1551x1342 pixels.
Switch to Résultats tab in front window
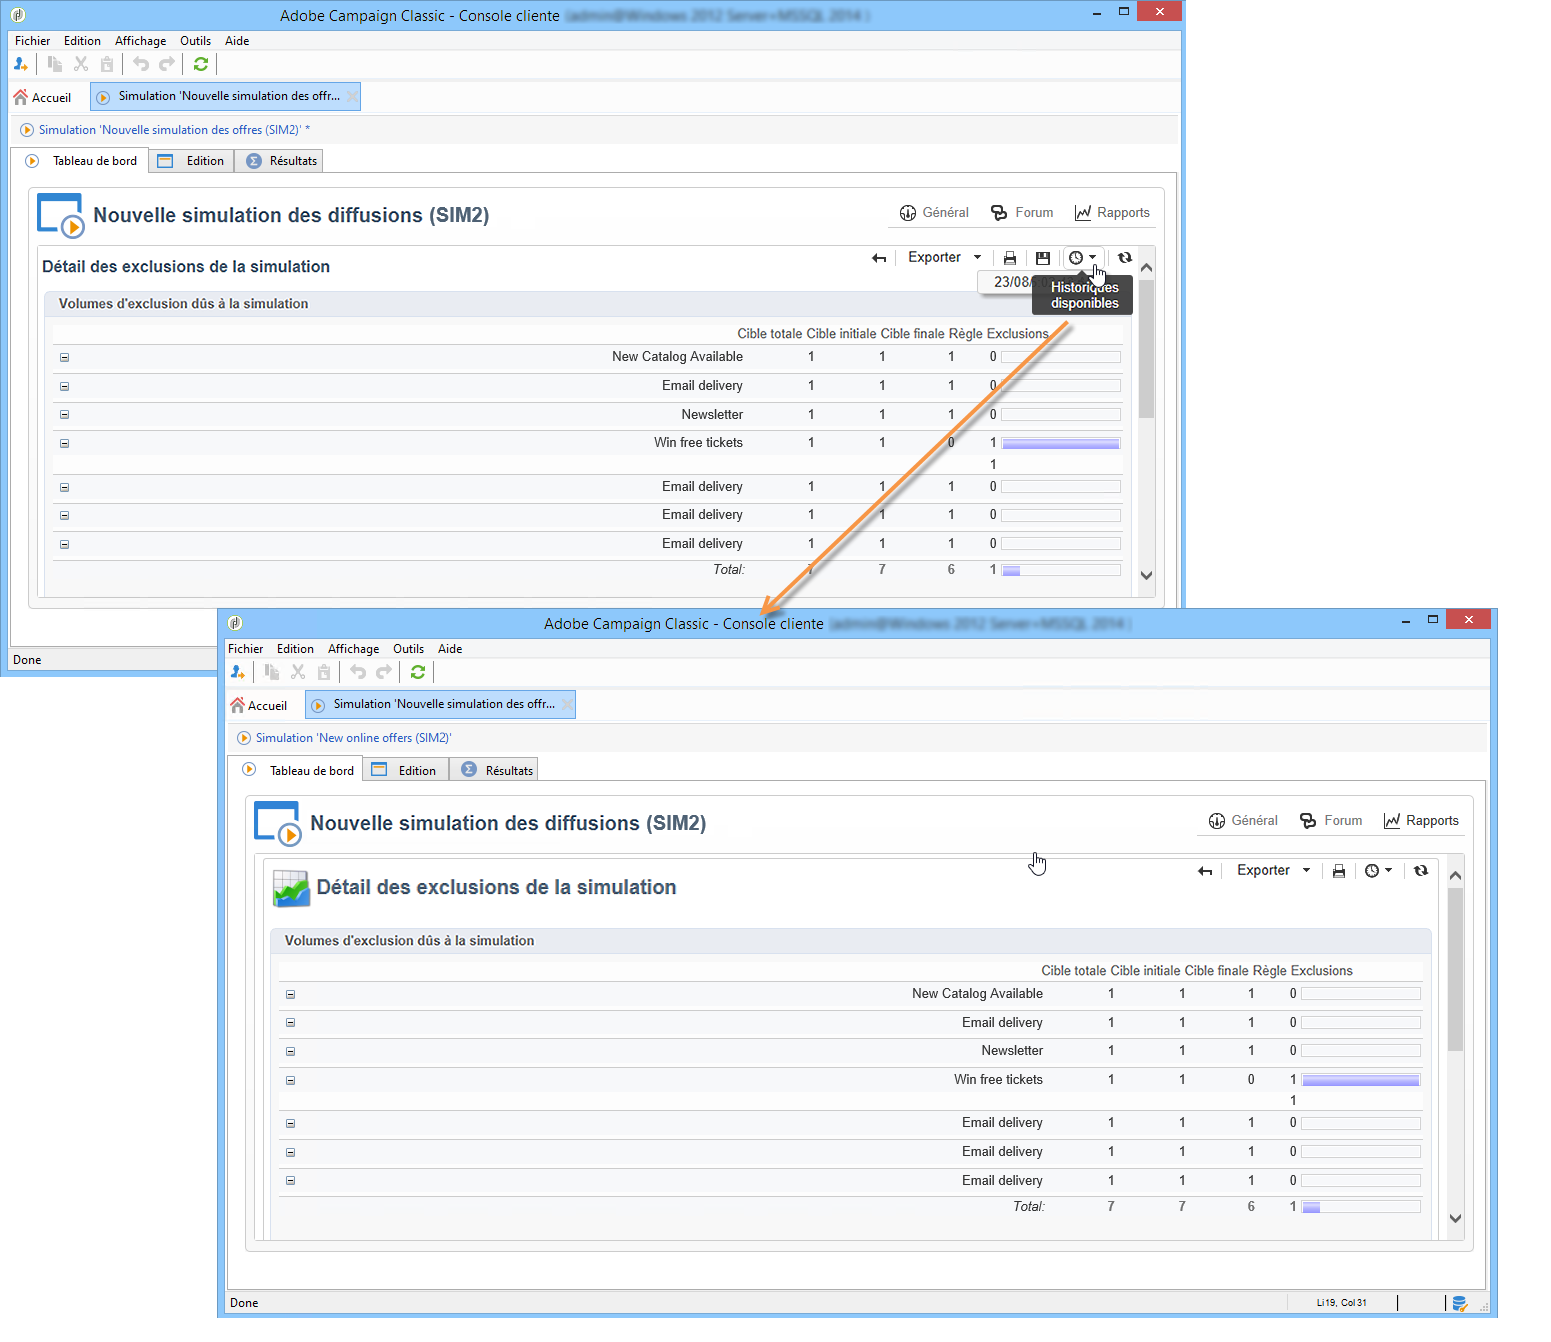(x=495, y=771)
